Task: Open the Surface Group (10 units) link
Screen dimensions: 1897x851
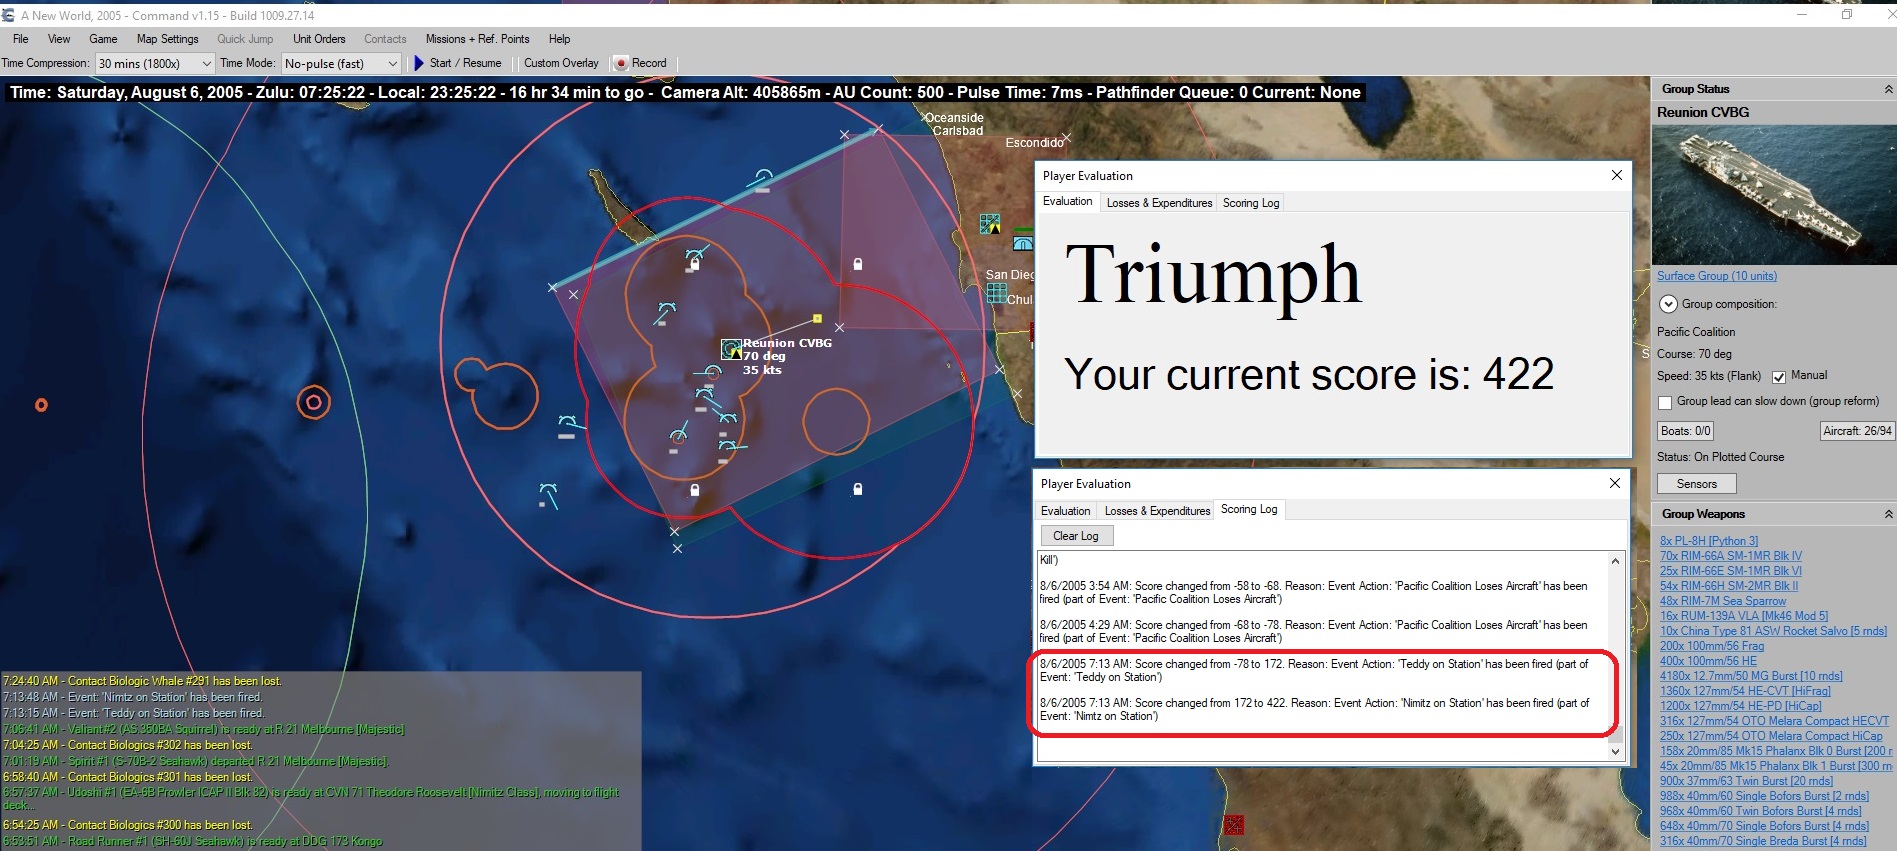Action: 1717,276
